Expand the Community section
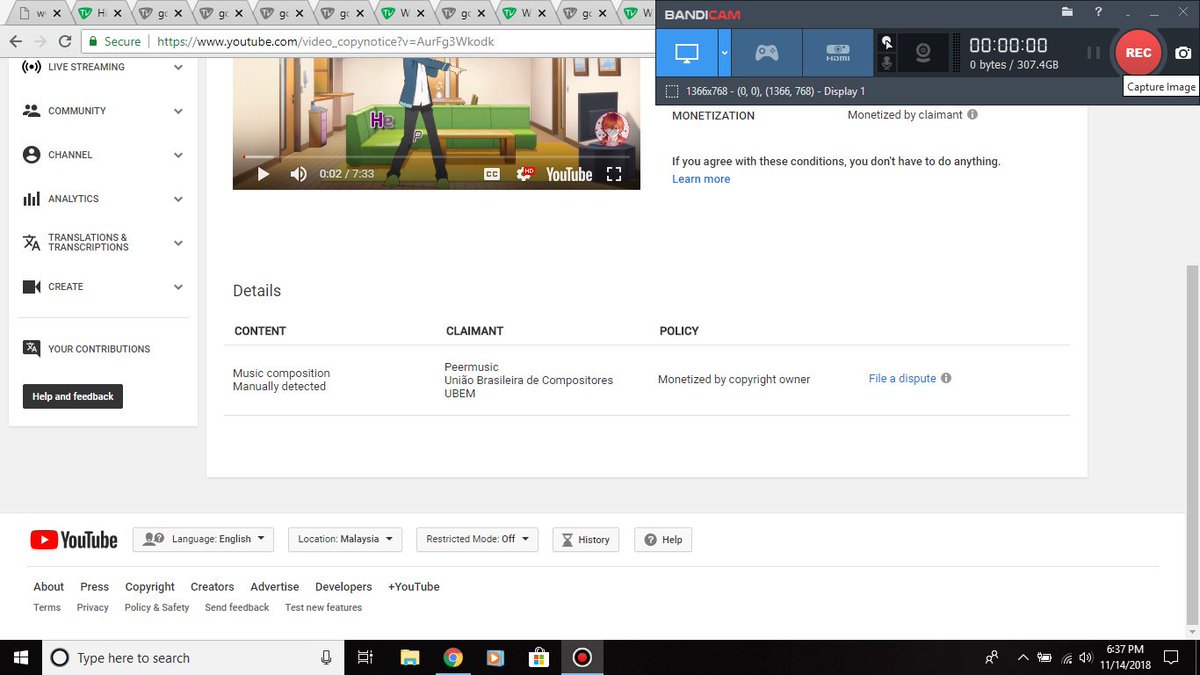1200x675 pixels. (178, 111)
